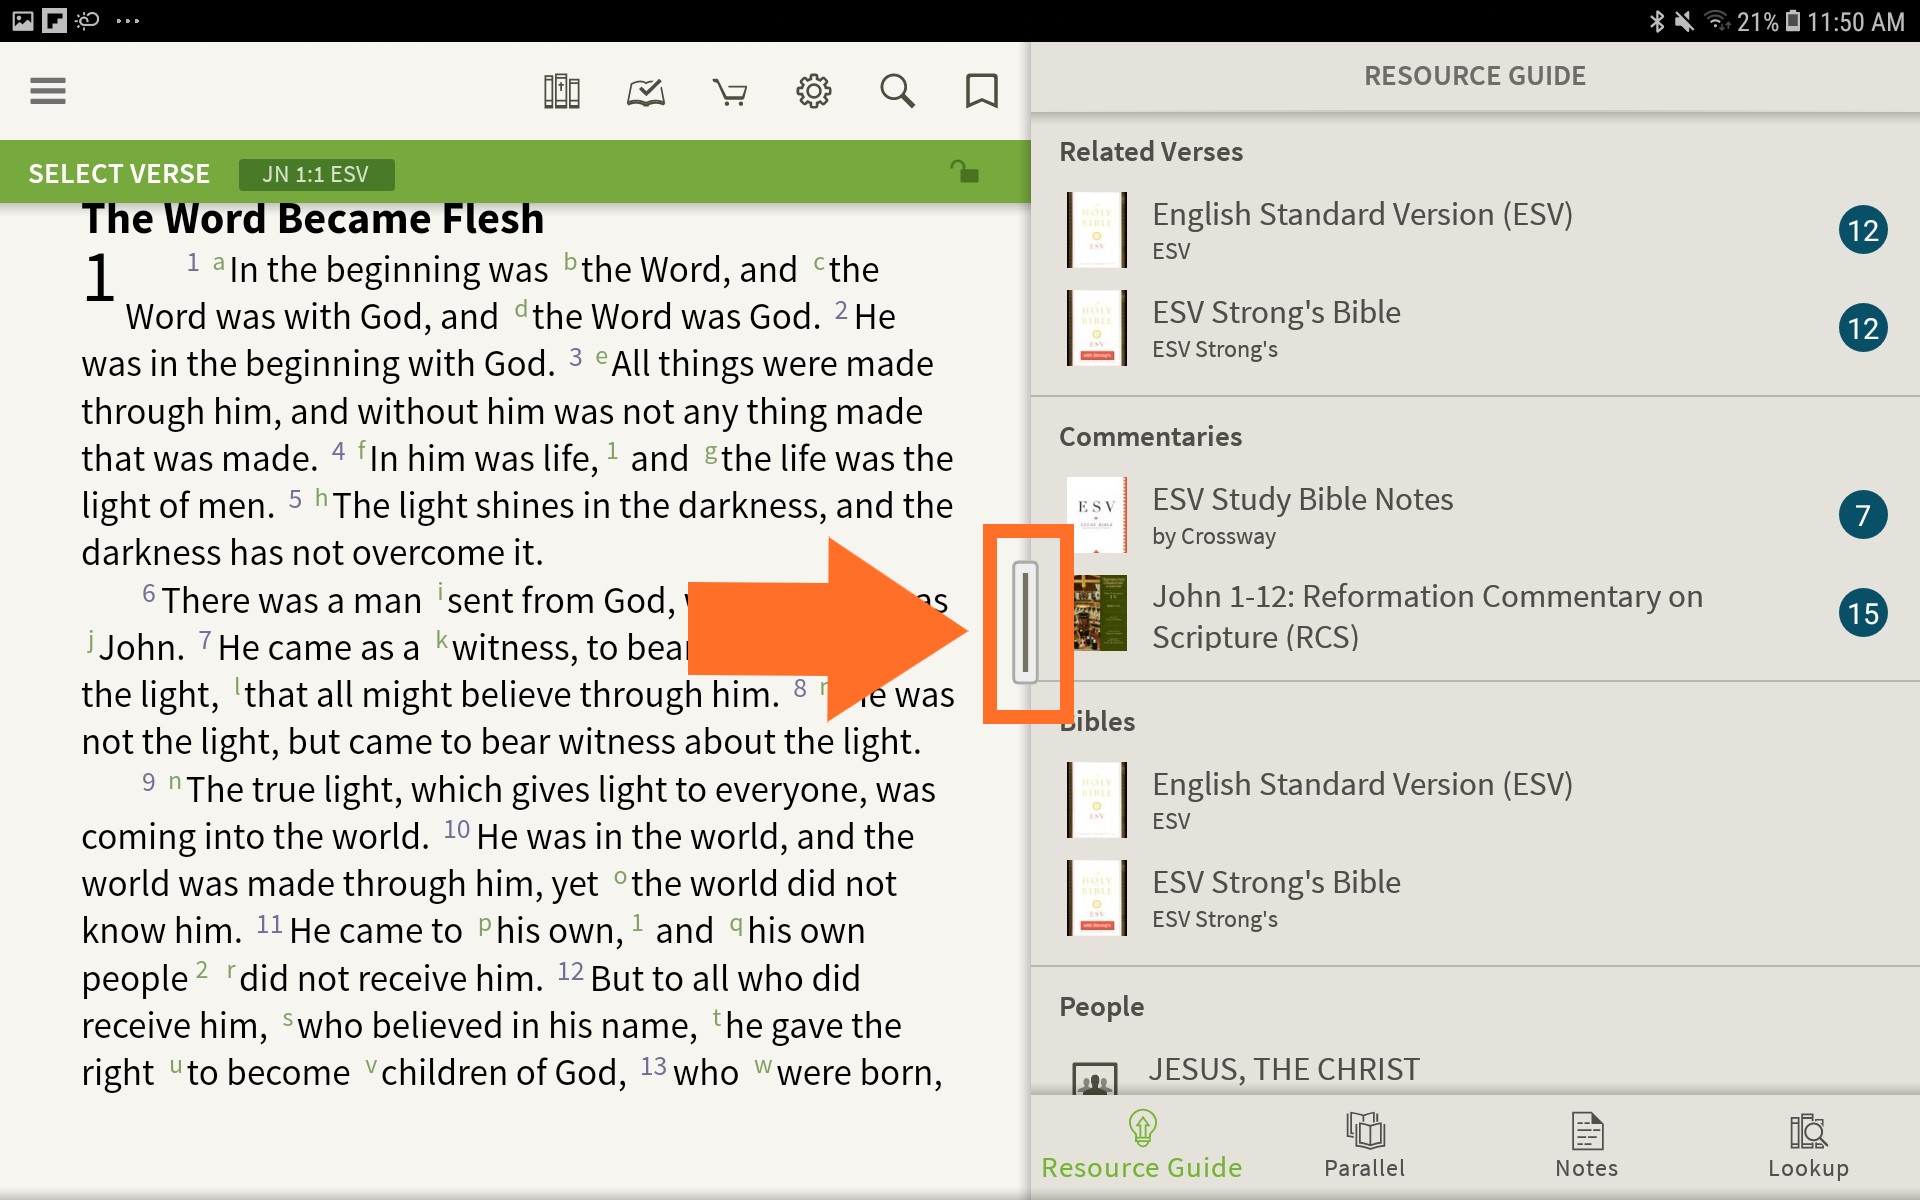
Task: Open John 1-12 Reformation Commentary on Scripture
Action: pos(1475,614)
